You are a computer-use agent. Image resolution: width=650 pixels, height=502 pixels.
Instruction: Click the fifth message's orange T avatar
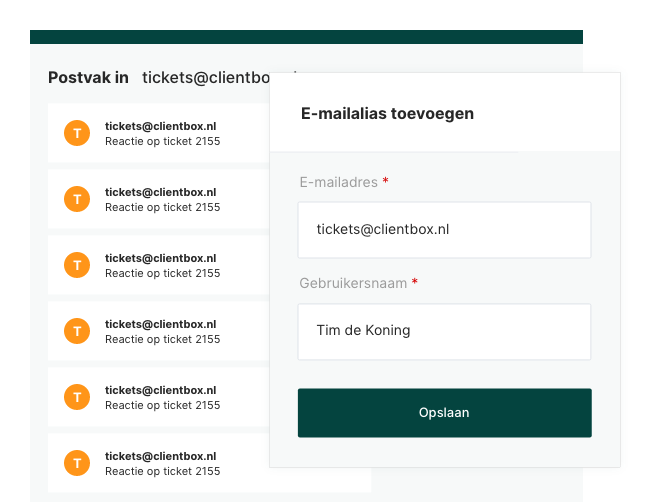click(77, 397)
